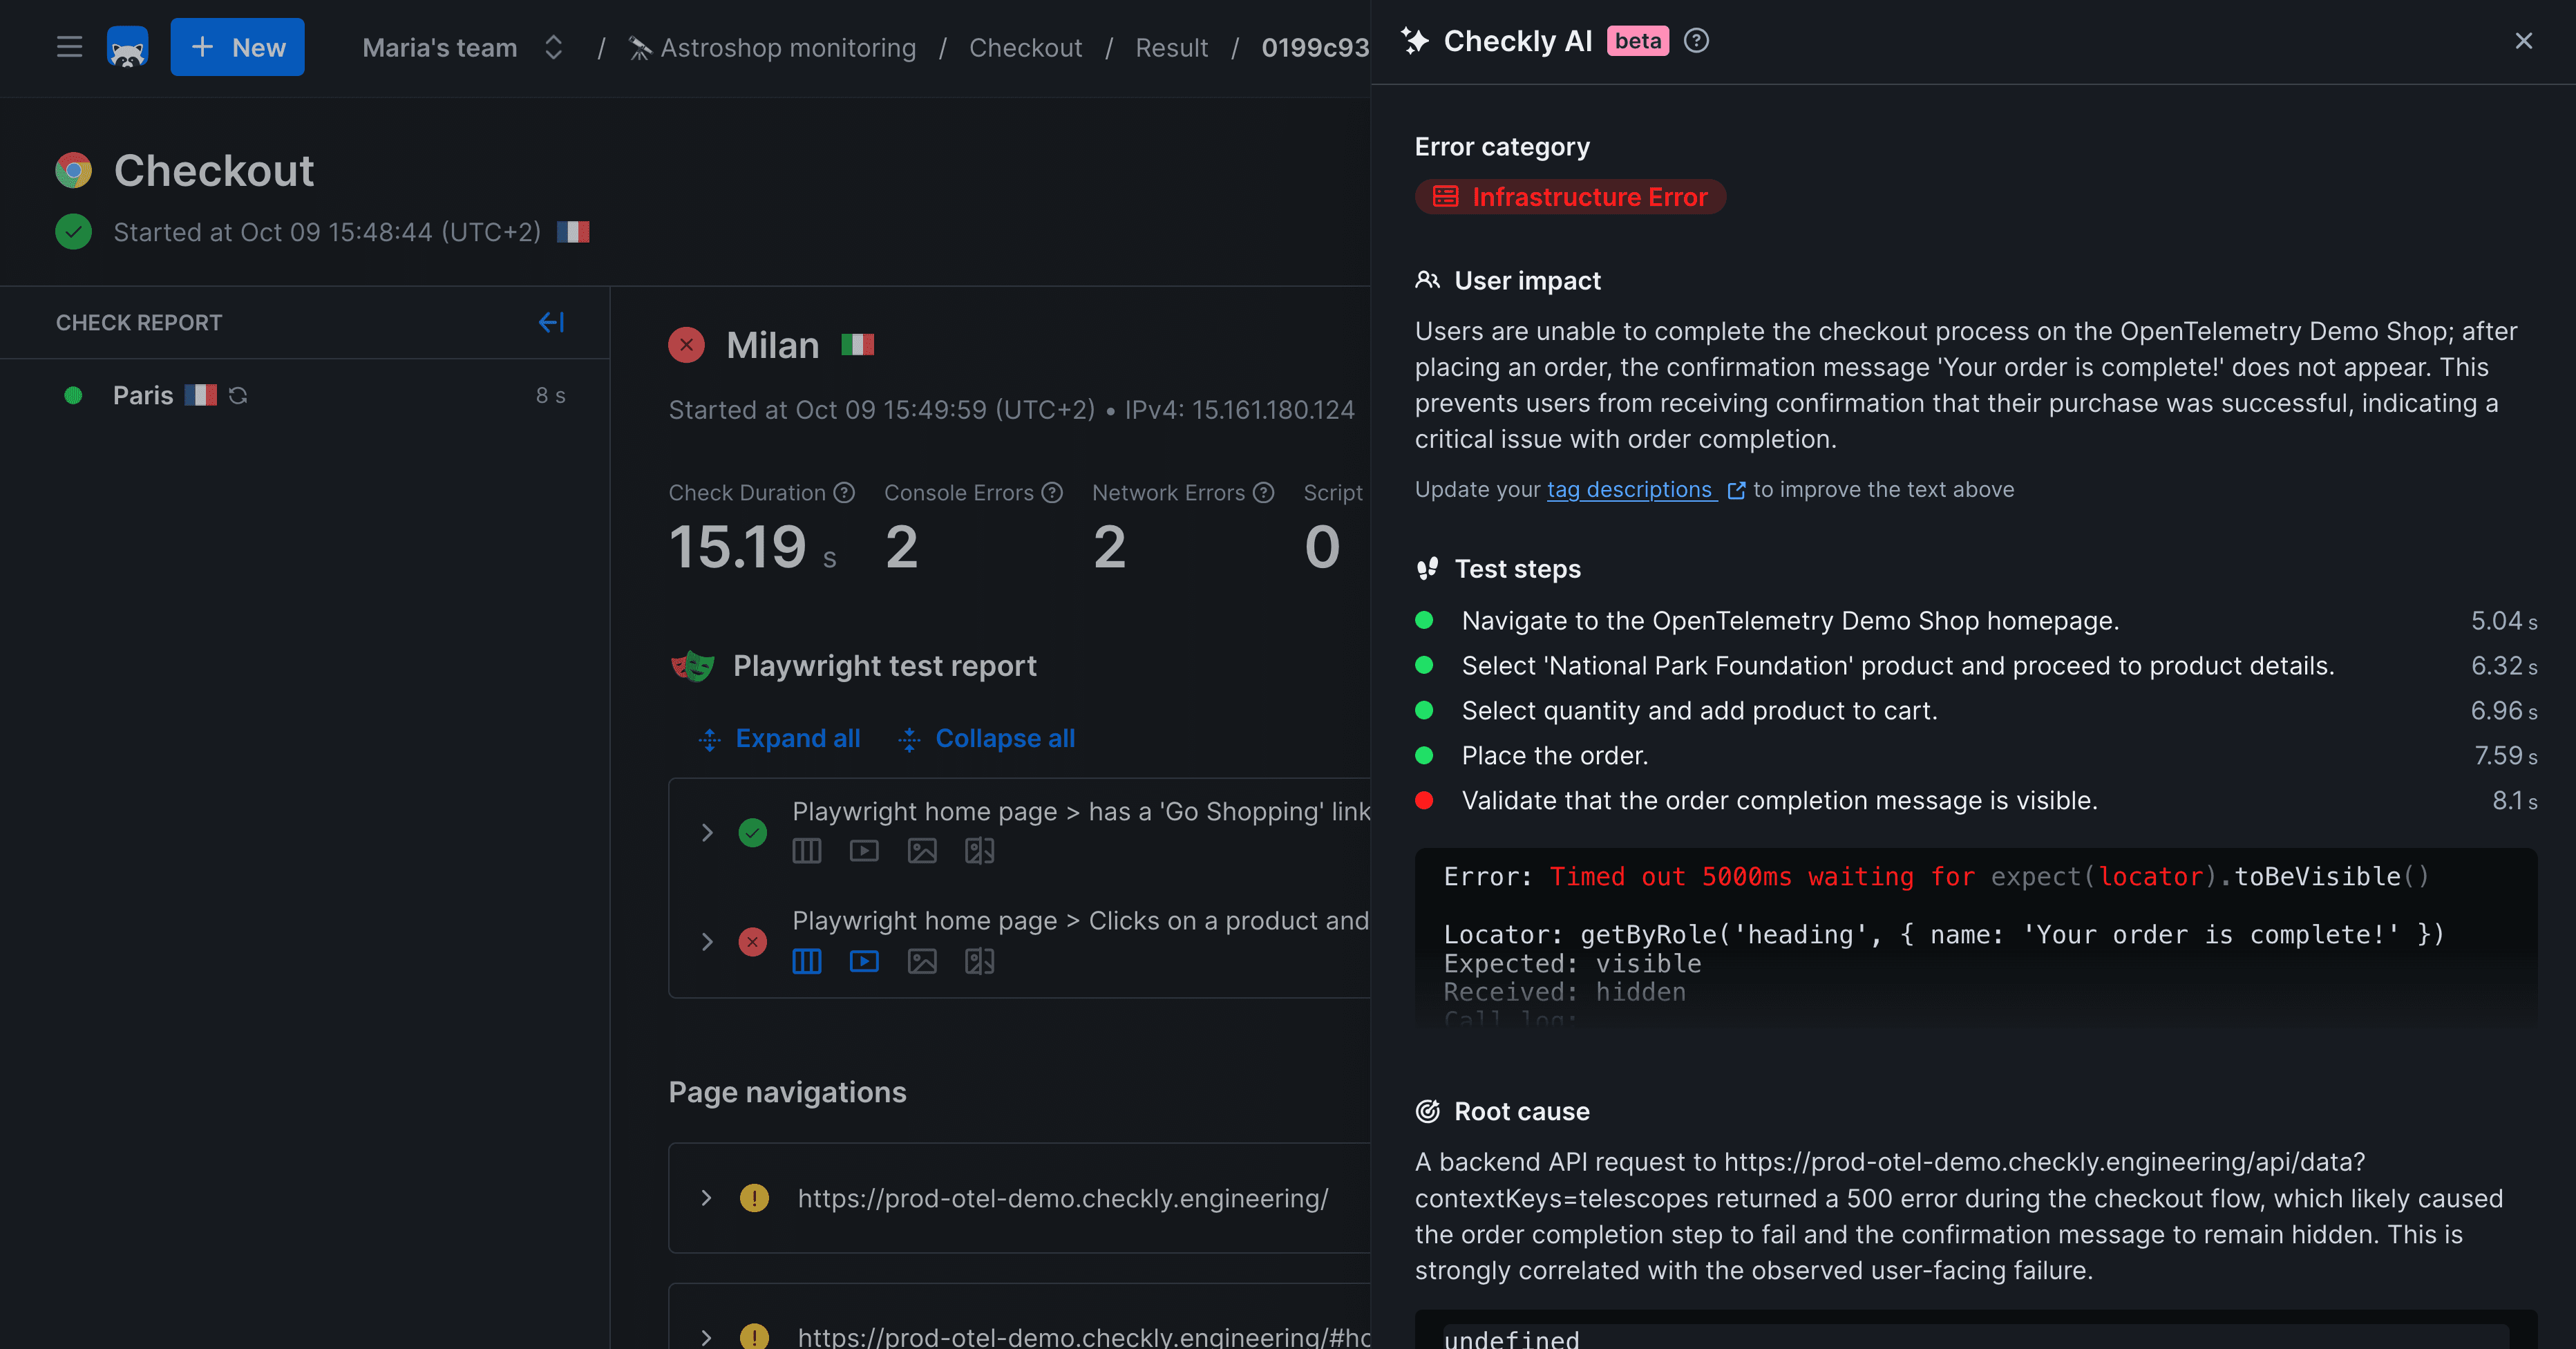Image resolution: width=2576 pixels, height=1349 pixels.
Task: Play video of failed Playwright test
Action: click(x=864, y=961)
